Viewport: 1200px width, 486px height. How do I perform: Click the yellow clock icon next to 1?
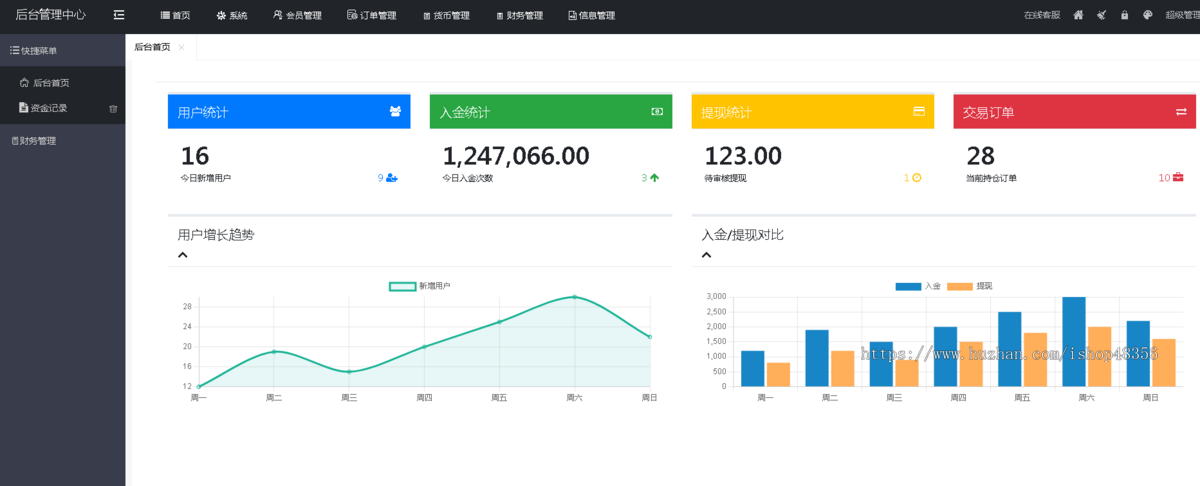pyautogui.click(x=917, y=178)
